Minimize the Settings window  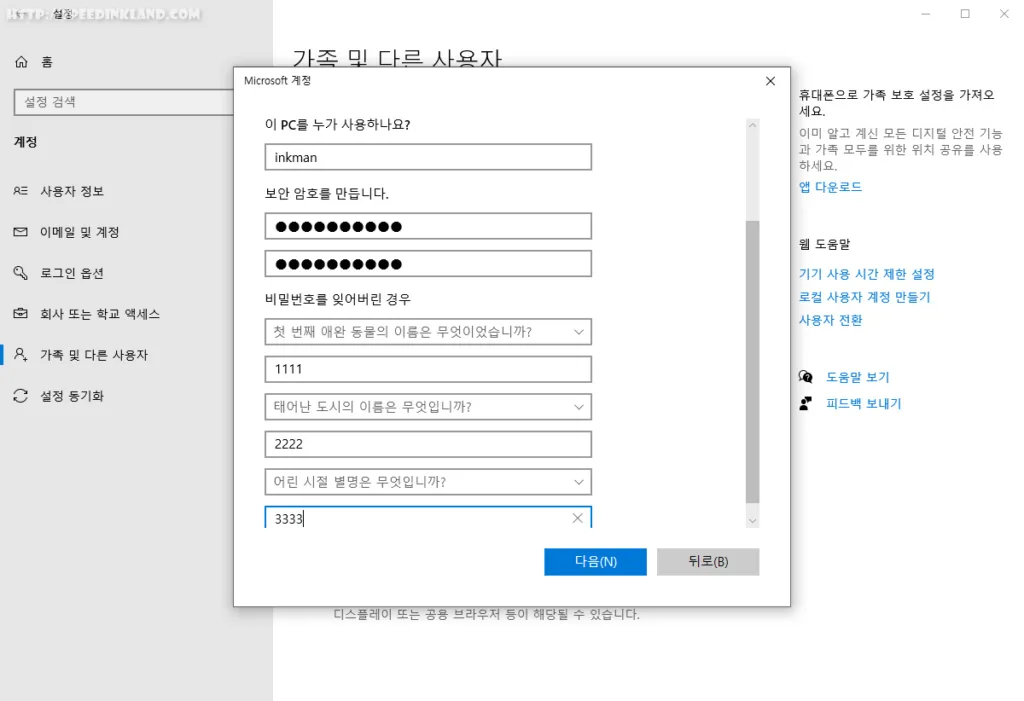(925, 14)
